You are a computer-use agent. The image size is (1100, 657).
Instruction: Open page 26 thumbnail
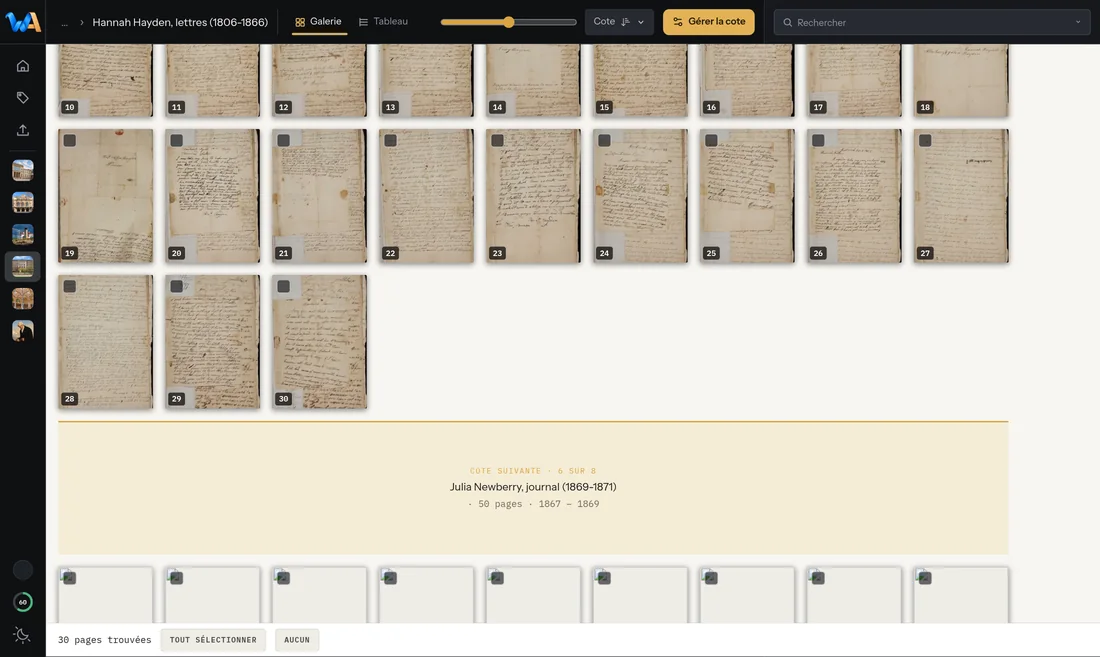(x=854, y=196)
